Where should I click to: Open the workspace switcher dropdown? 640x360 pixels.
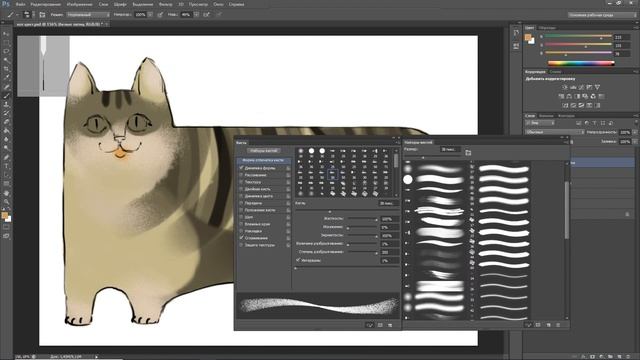click(x=602, y=15)
